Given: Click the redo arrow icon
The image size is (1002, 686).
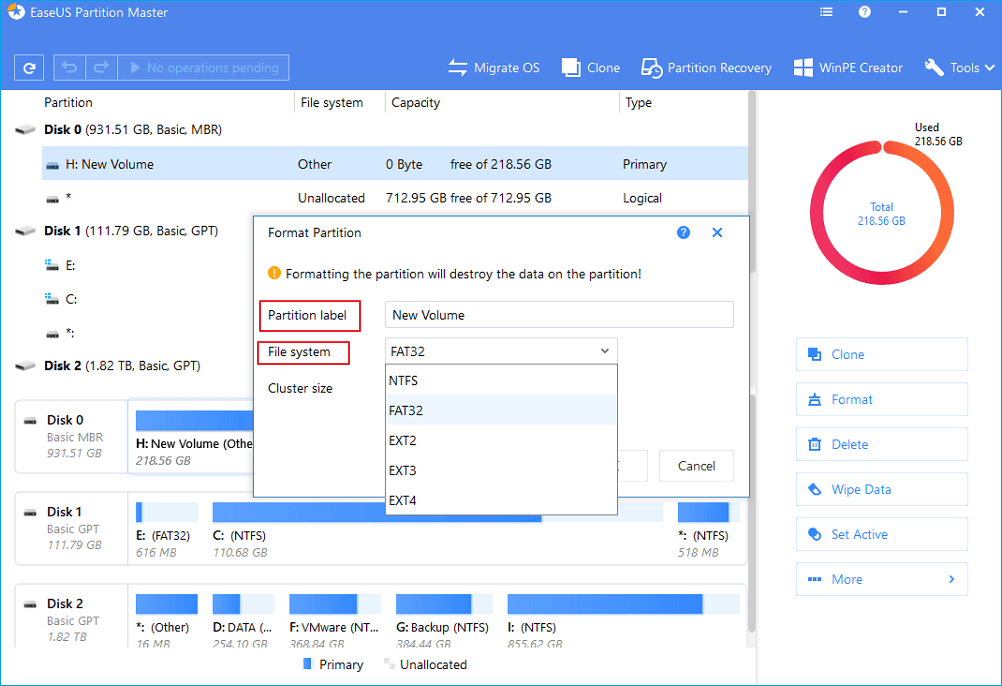Looking at the screenshot, I should [x=99, y=68].
